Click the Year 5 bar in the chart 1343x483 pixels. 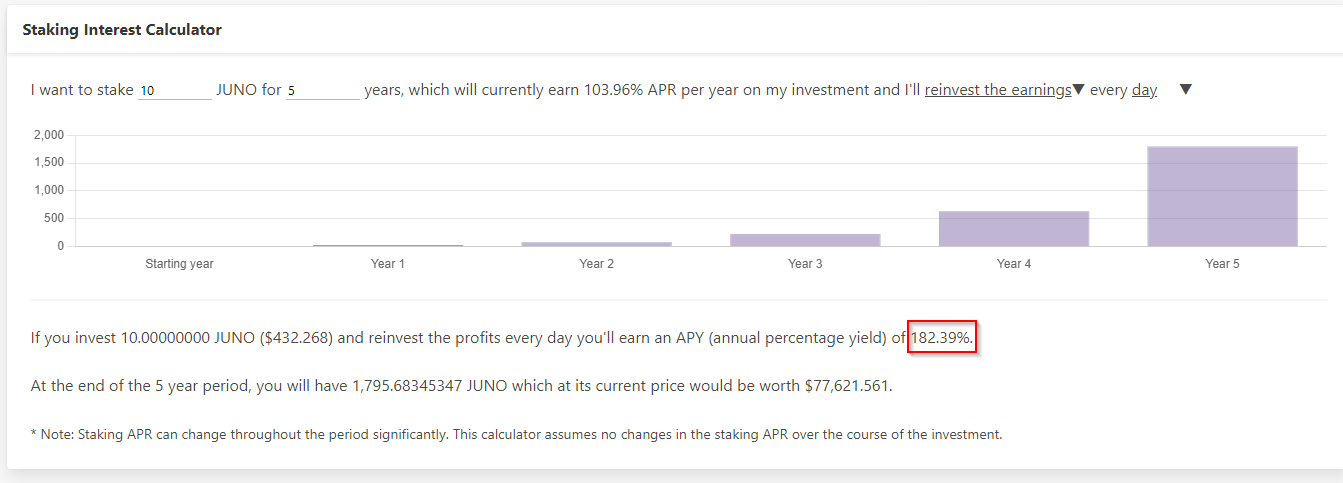[1222, 196]
